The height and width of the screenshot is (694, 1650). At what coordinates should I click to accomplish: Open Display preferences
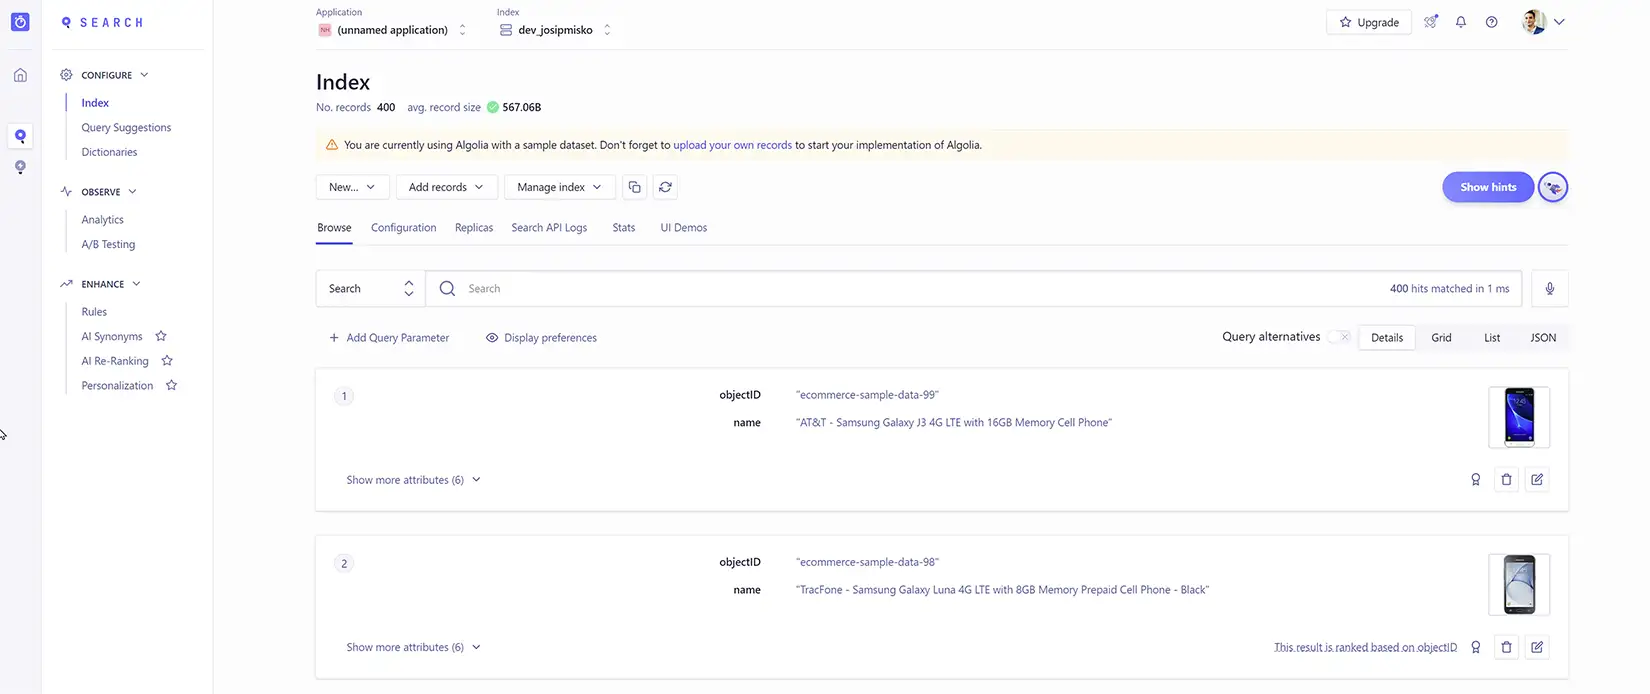pyautogui.click(x=541, y=338)
